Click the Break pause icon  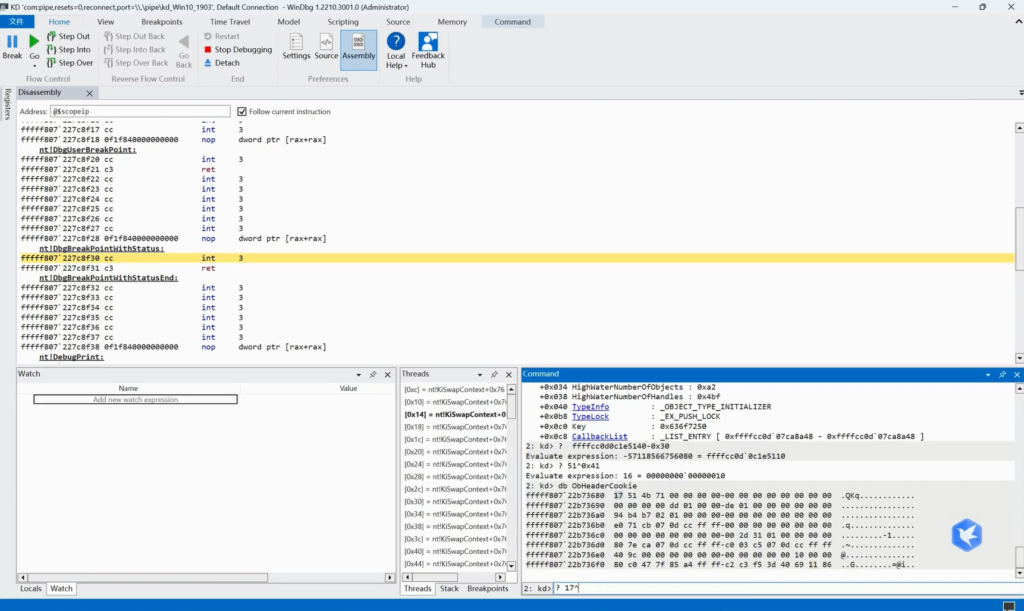[x=12, y=42]
